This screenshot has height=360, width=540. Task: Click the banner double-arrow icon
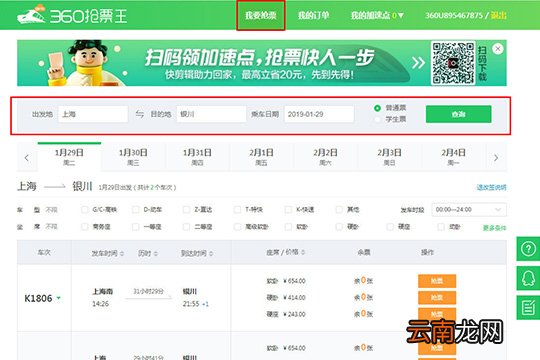418,63
